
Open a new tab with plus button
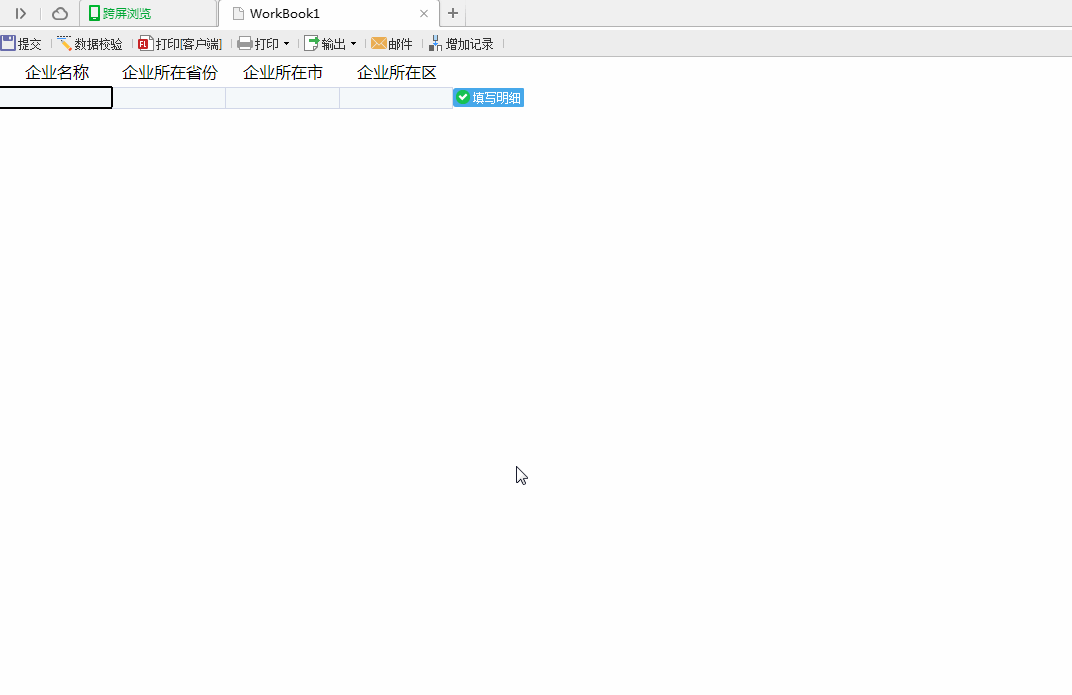tap(453, 13)
